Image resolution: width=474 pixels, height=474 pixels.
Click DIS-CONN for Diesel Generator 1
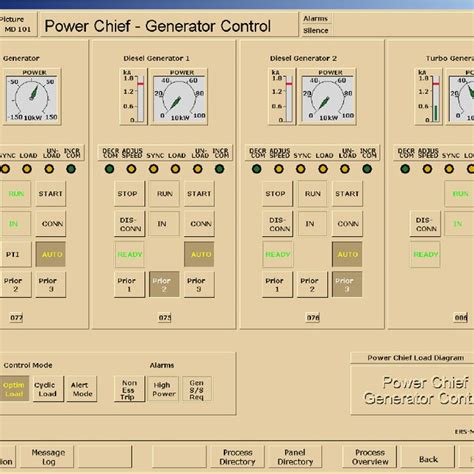129,224
